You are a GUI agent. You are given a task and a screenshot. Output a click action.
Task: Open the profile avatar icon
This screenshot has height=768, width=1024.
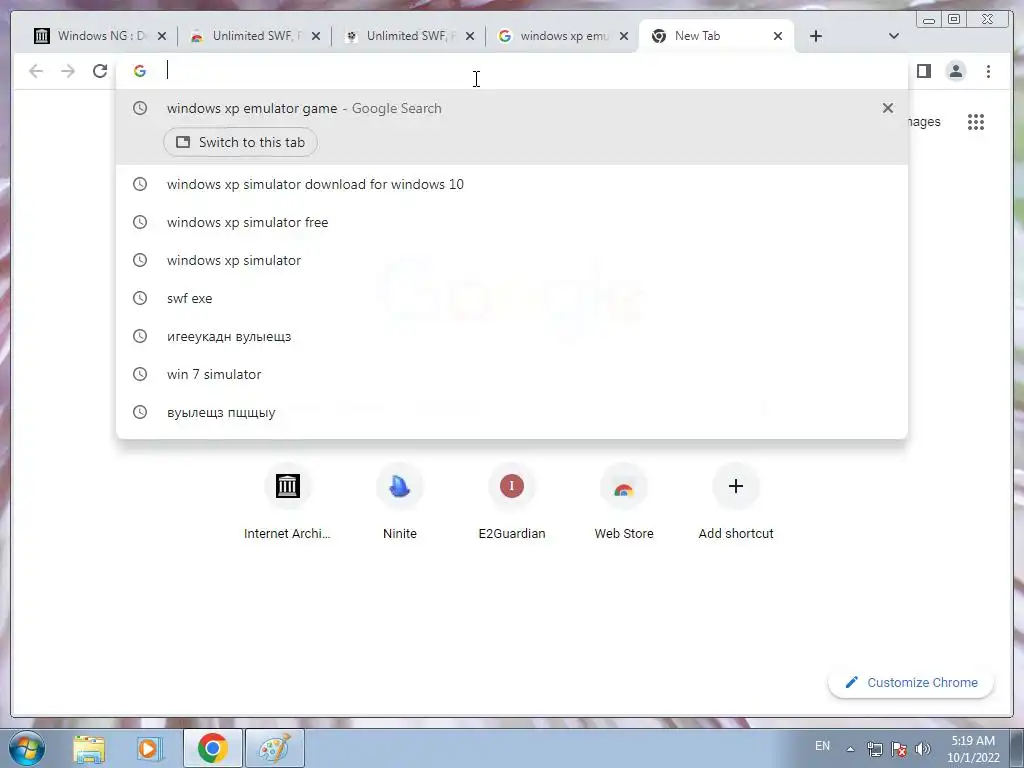click(x=955, y=71)
